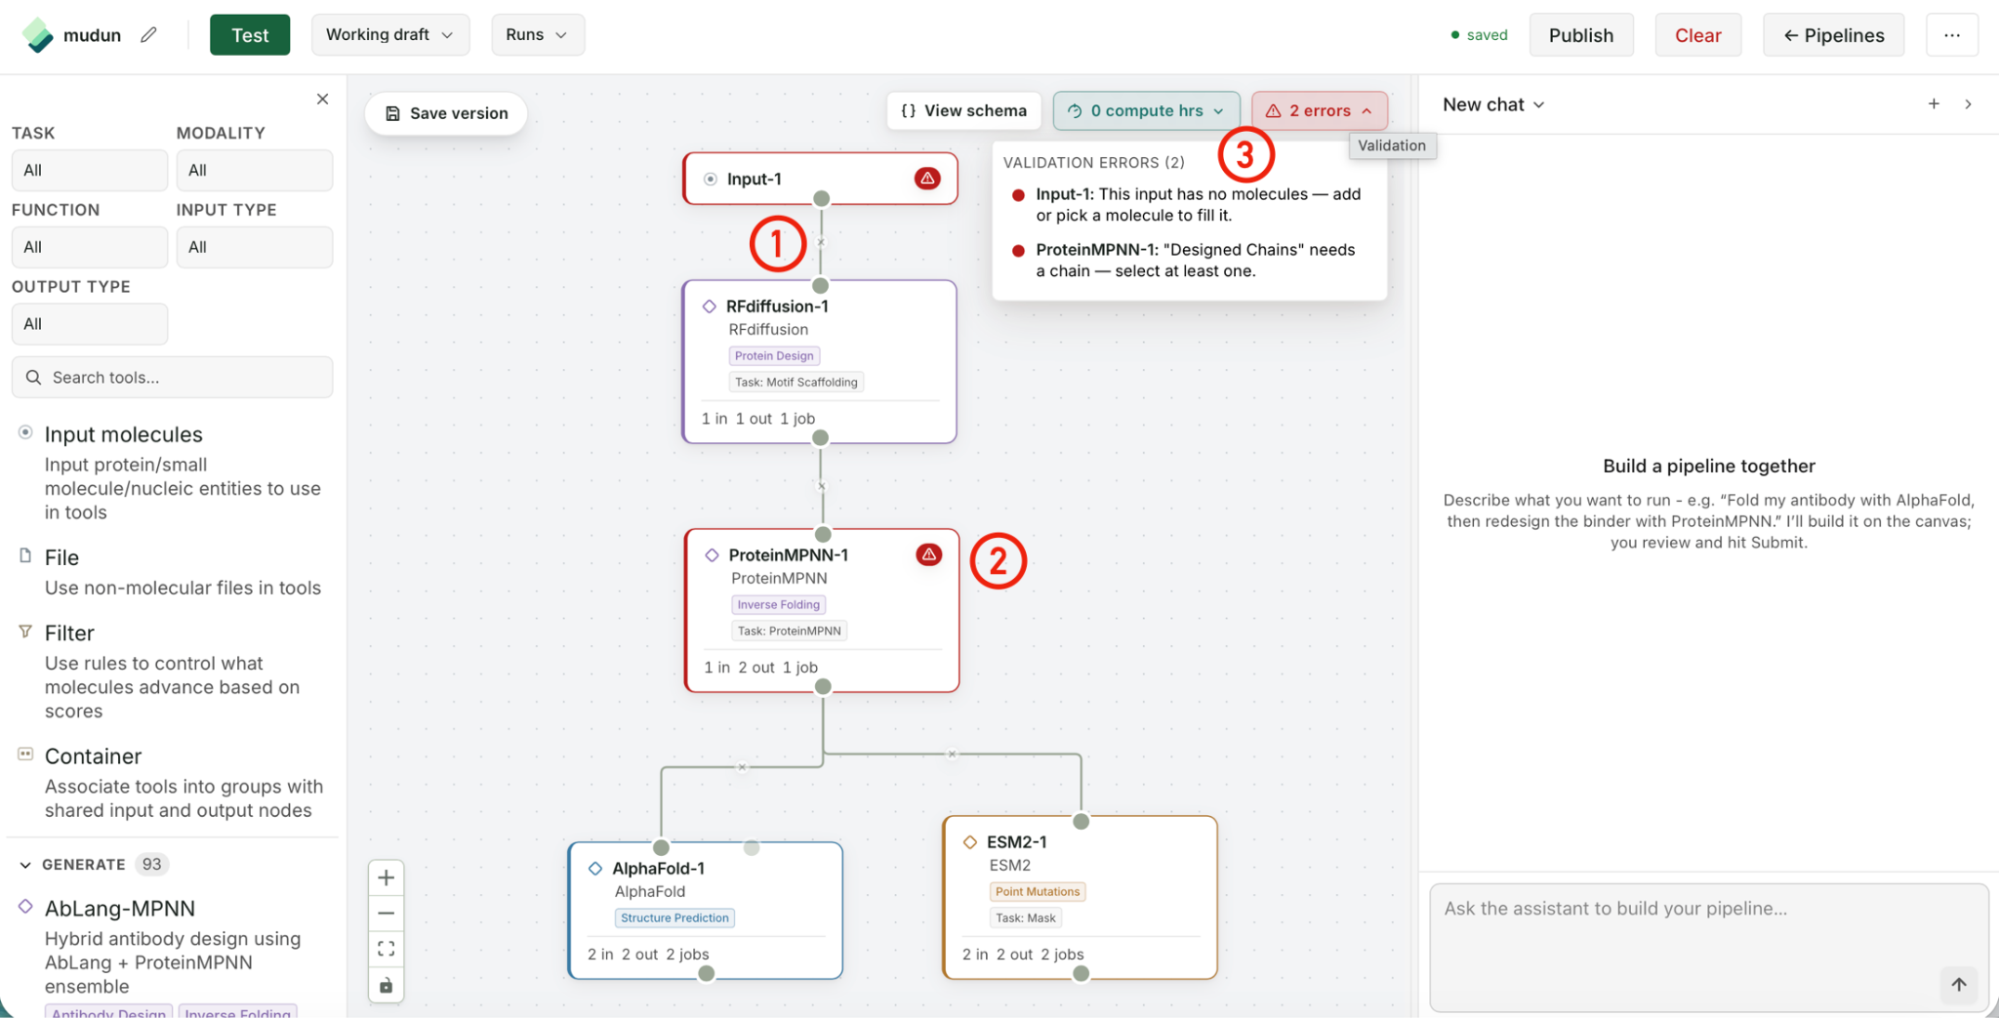Open the Runs dropdown
This screenshot has width=1999, height=1019.
[x=537, y=35]
